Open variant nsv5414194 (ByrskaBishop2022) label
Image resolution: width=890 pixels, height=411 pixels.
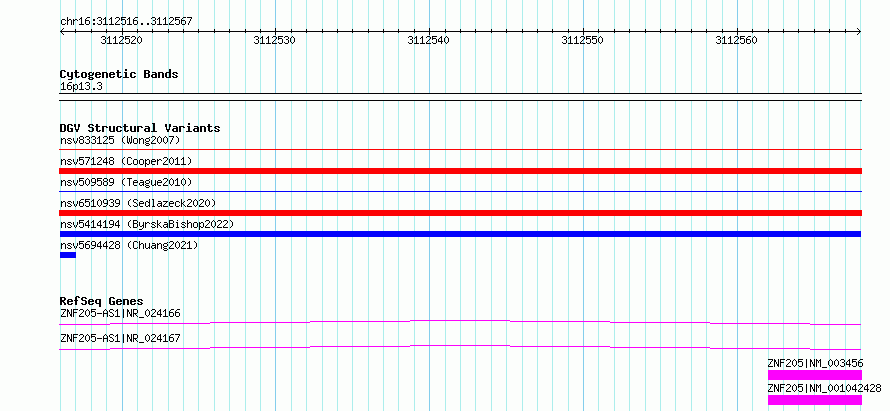click(147, 224)
